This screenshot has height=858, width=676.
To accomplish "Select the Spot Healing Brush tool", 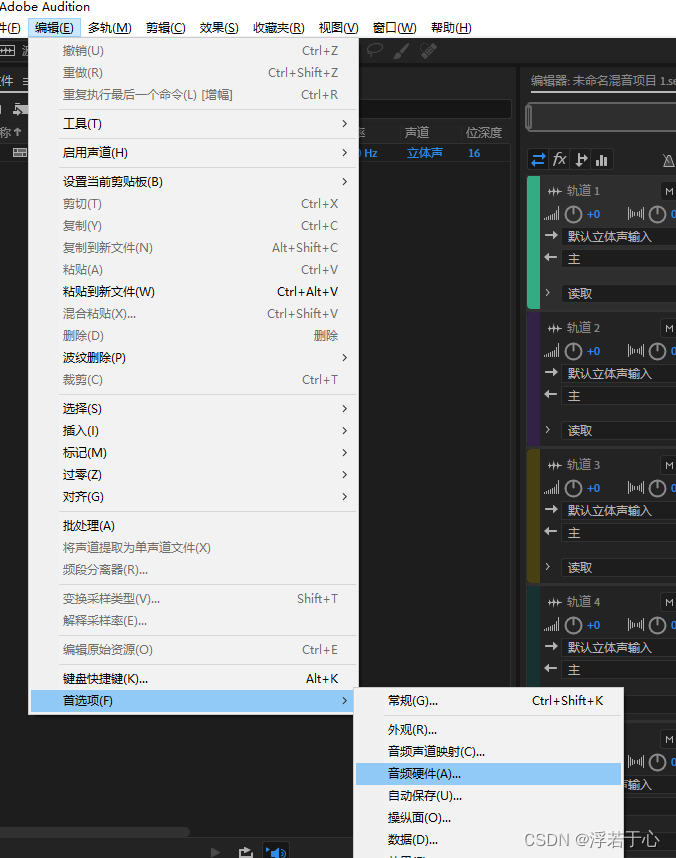I will point(428,50).
